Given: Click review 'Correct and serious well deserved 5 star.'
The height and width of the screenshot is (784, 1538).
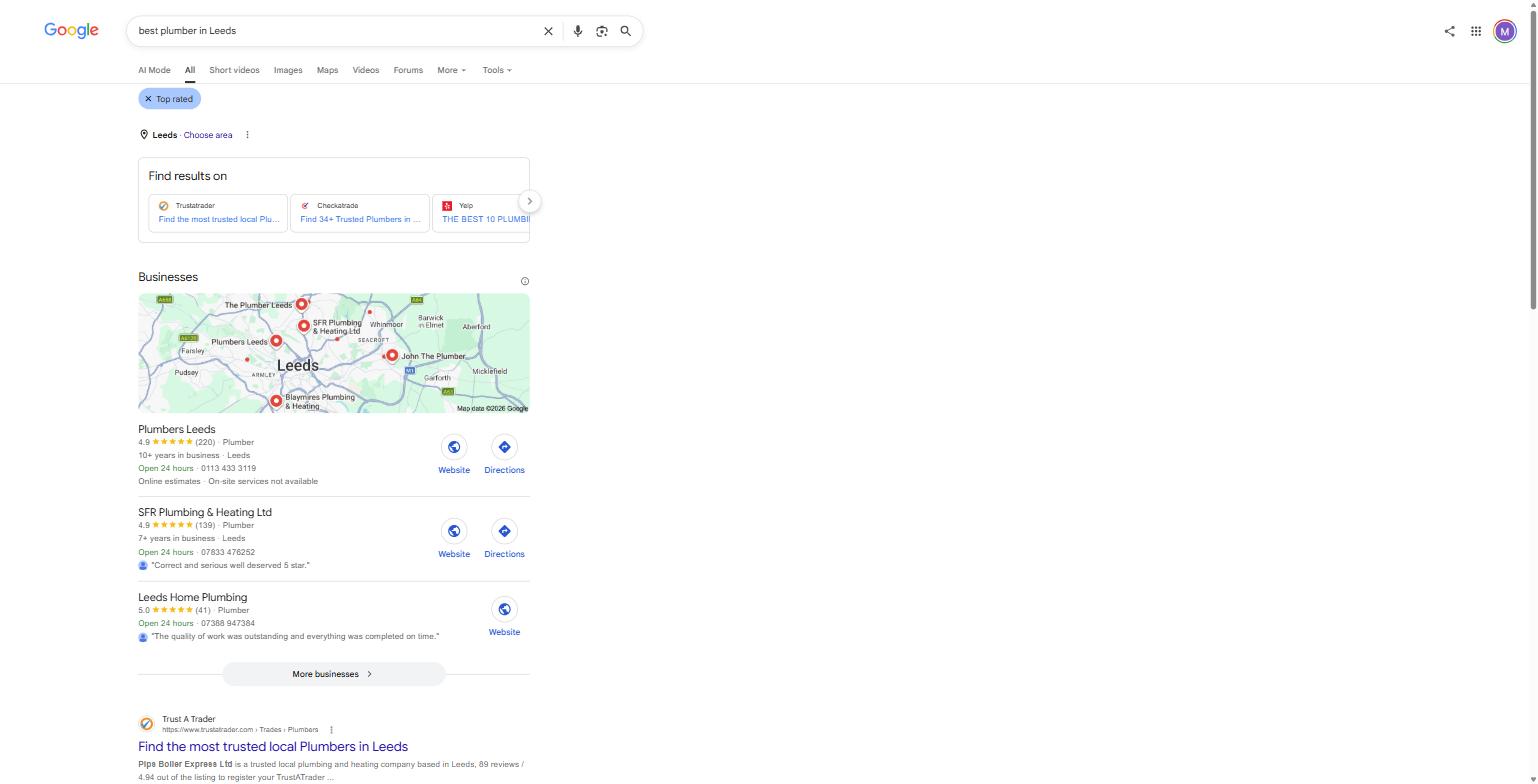Looking at the screenshot, I should tap(230, 566).
